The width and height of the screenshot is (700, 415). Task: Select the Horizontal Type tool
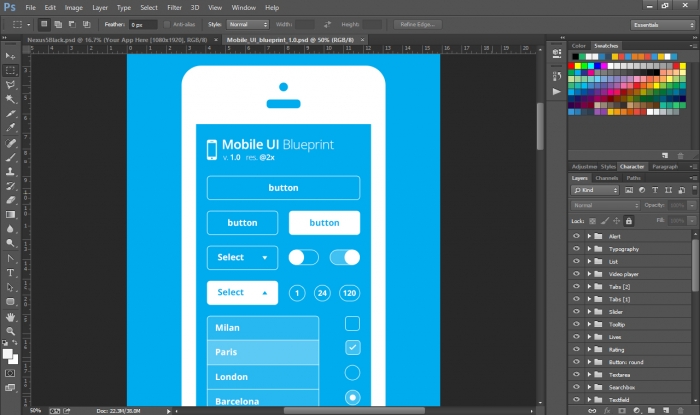[10, 273]
